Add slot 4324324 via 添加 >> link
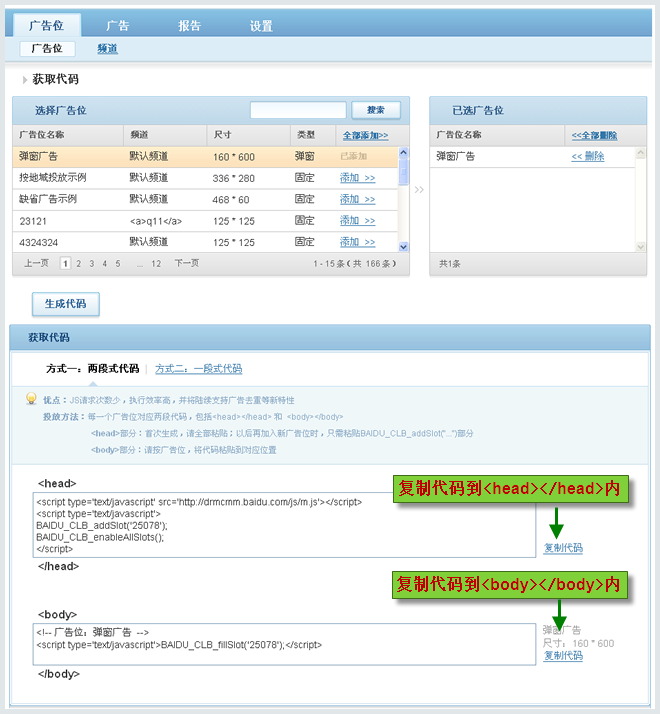Viewport: 660px width, 714px height. (x=358, y=242)
